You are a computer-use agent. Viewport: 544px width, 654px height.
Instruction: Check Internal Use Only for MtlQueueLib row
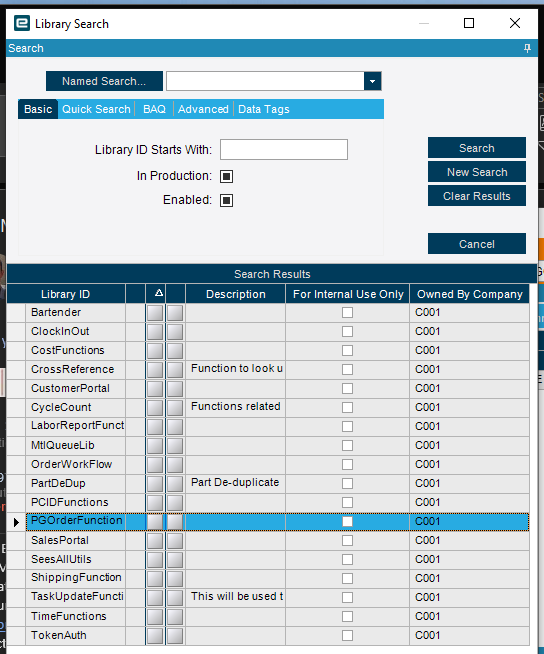click(x=347, y=445)
